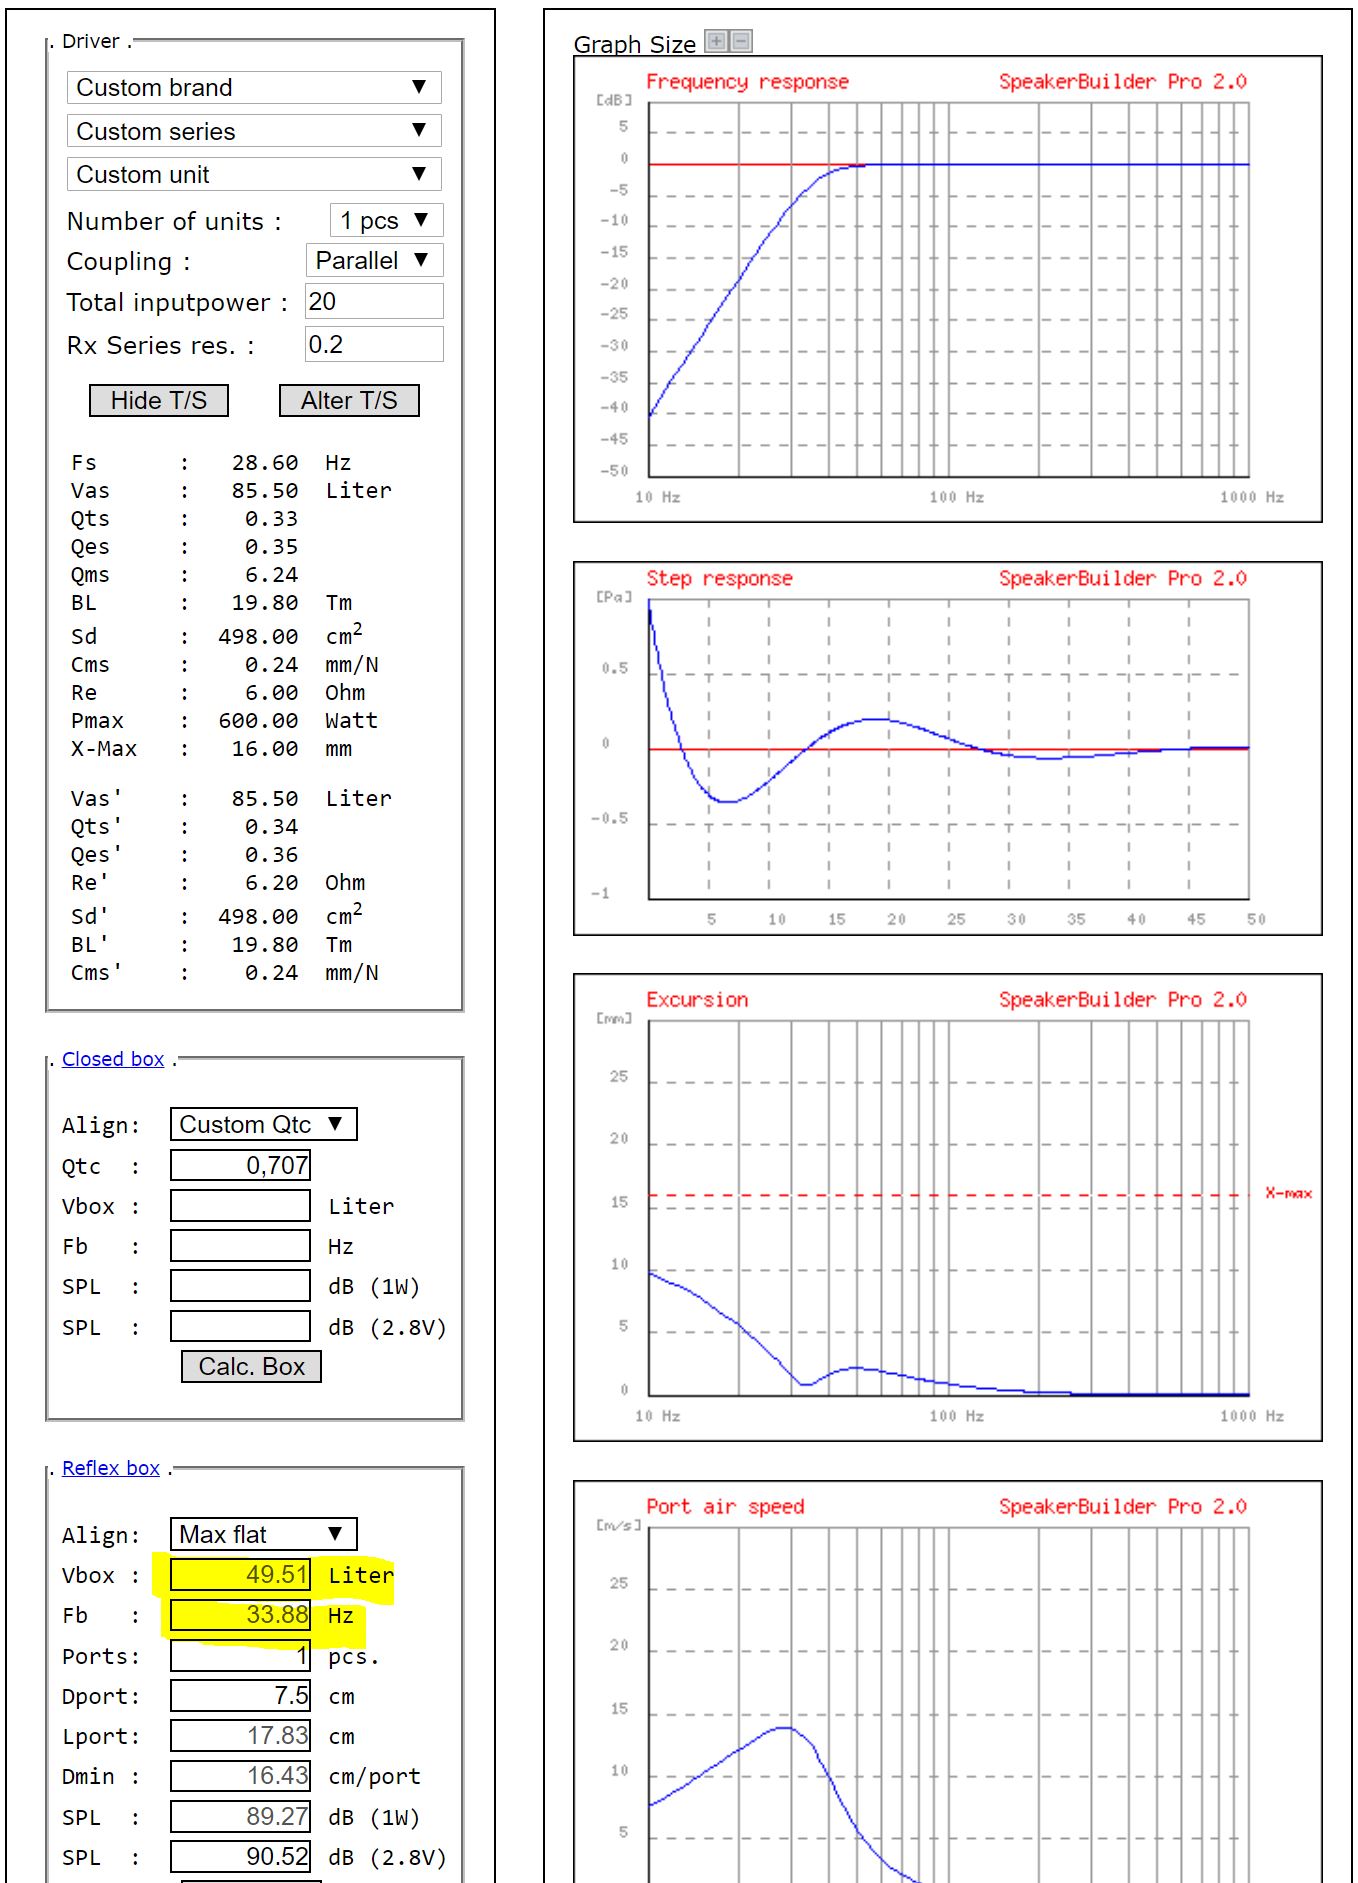1358x1883 pixels.
Task: Click the Port air speed graph
Action: pos(947,1682)
